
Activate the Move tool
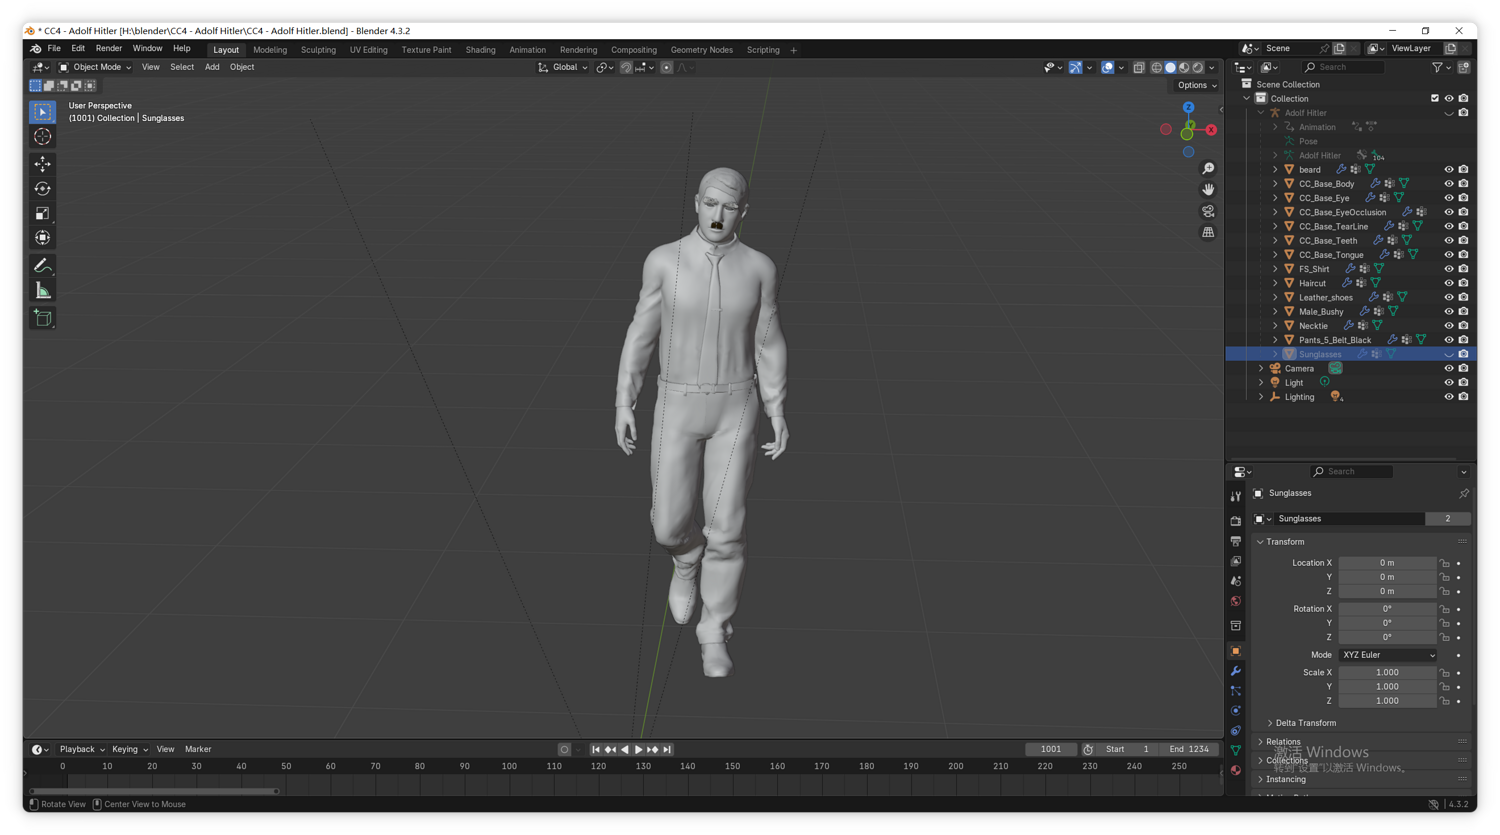(42, 164)
